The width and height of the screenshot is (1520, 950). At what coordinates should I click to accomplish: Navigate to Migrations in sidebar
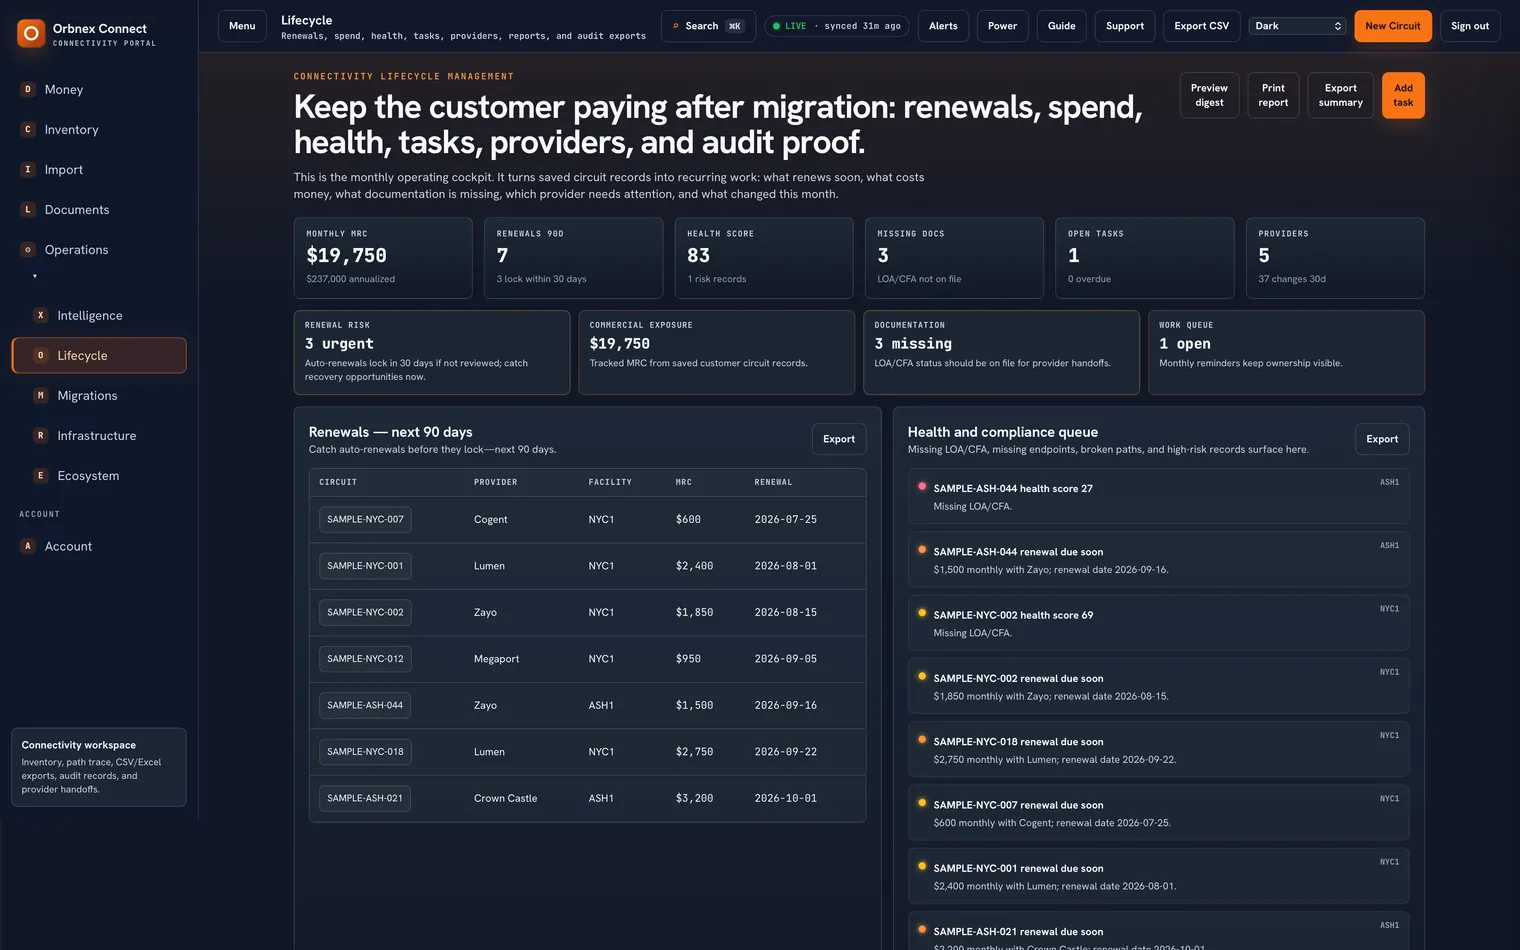(99, 395)
